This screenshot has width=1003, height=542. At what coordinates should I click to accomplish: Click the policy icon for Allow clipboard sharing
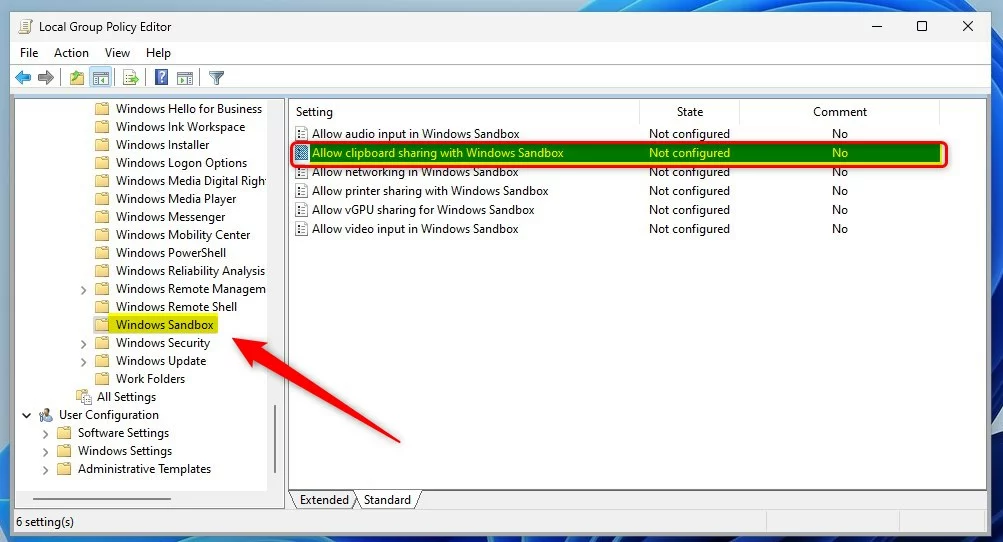[301, 153]
